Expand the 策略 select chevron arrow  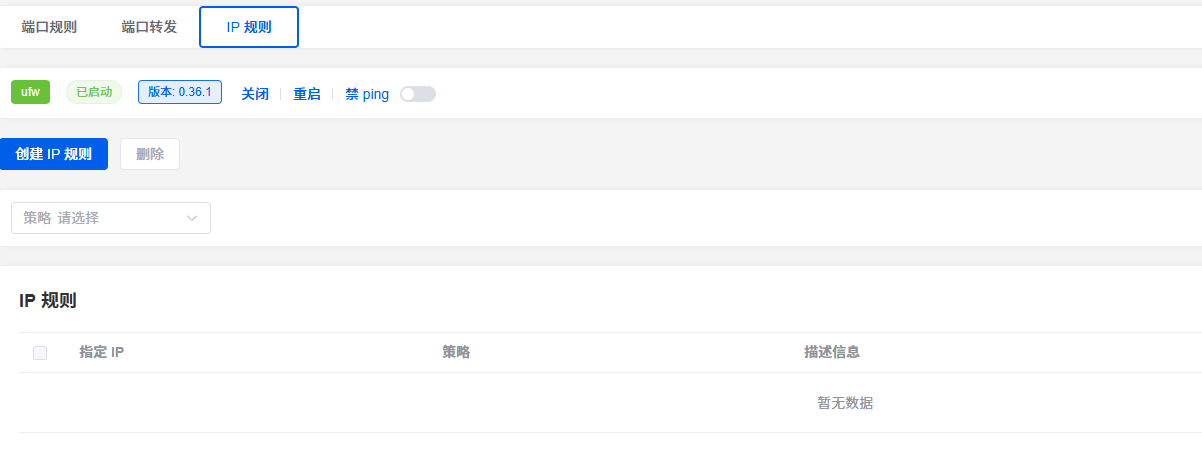point(192,218)
